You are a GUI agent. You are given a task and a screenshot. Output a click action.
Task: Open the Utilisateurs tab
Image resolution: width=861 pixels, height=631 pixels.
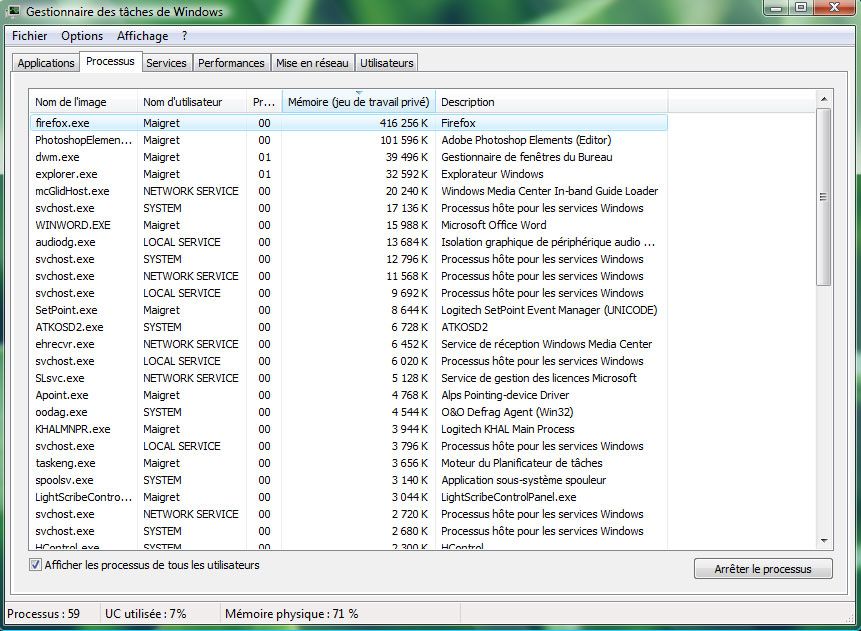click(387, 63)
